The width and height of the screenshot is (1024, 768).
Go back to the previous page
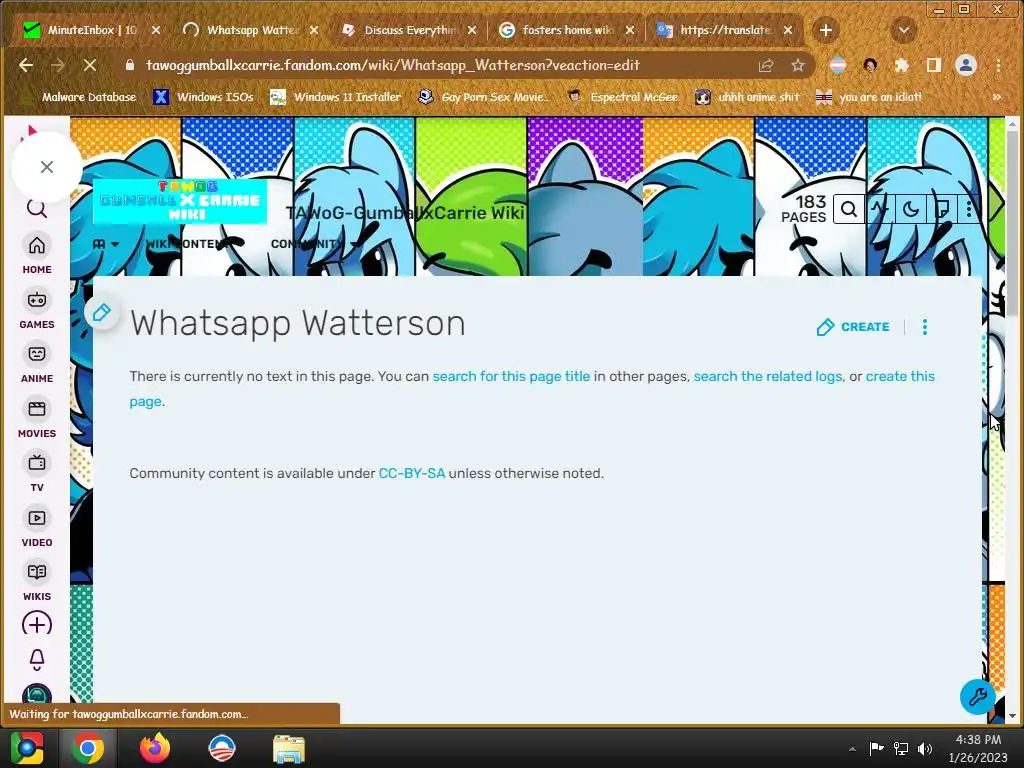(26, 65)
